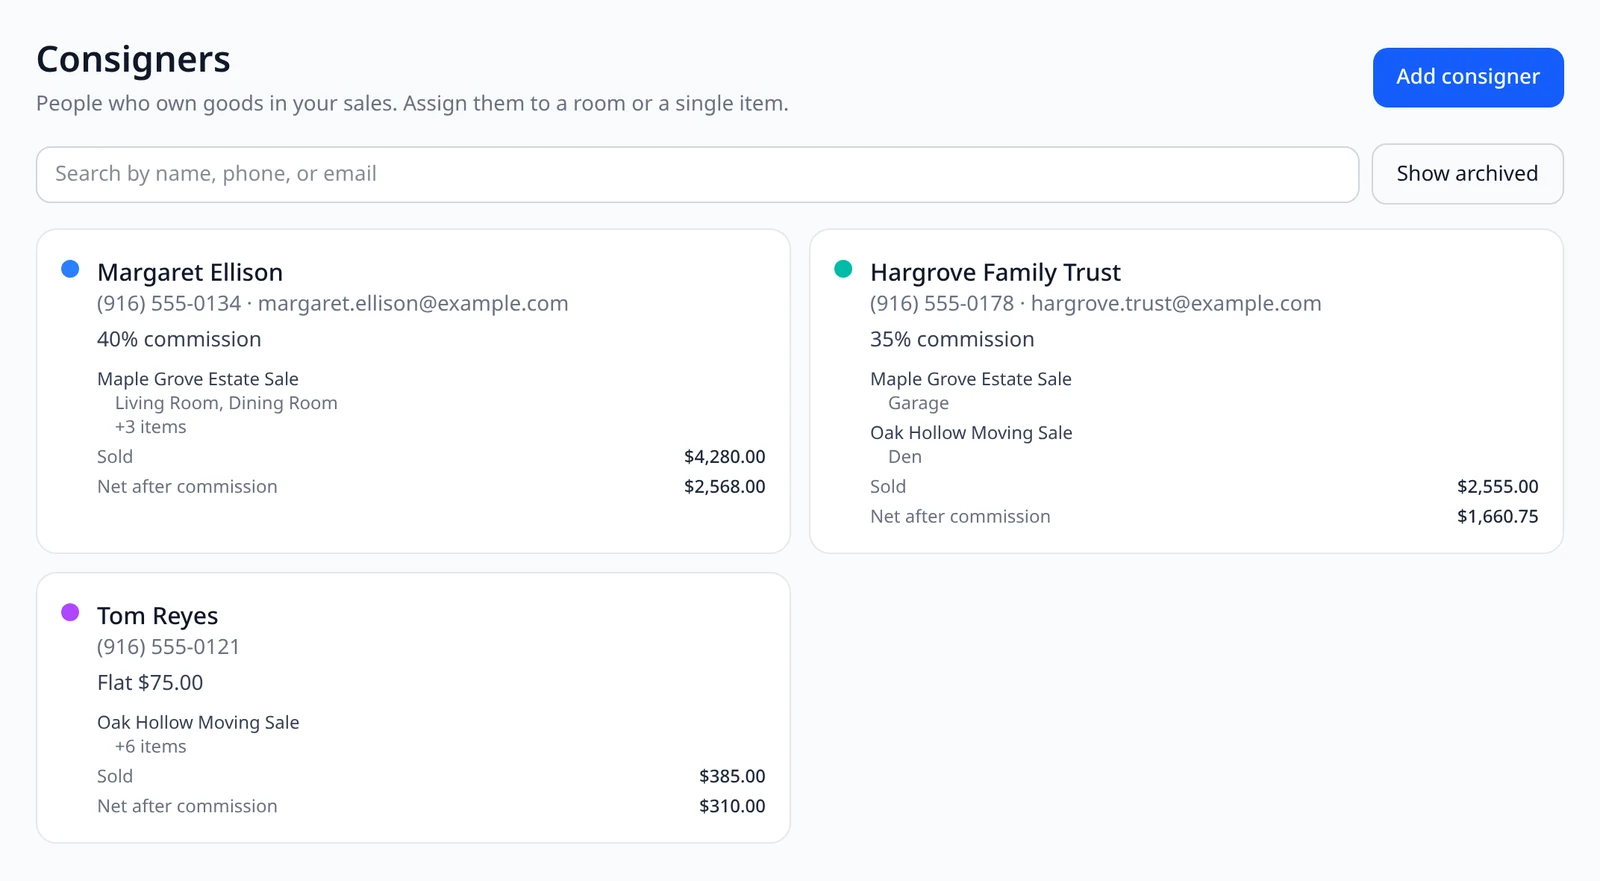Click Net after commission label in Tom Reyes card
The width and height of the screenshot is (1600, 881).
point(187,806)
